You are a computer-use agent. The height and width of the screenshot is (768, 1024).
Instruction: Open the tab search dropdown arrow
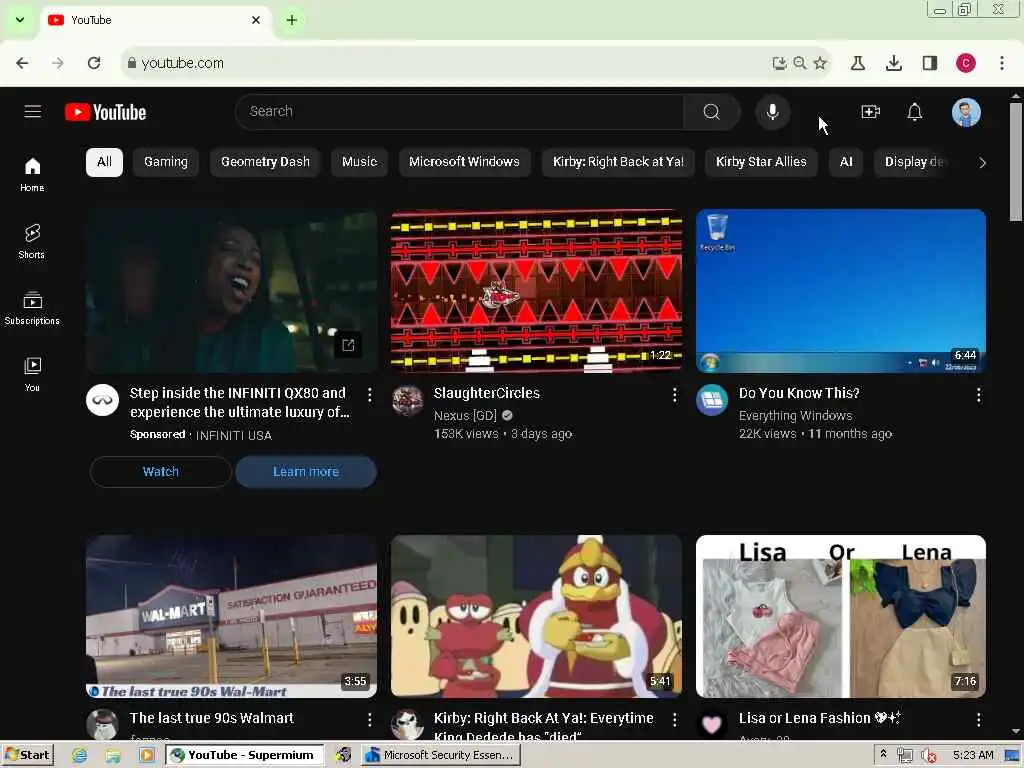pyautogui.click(x=20, y=20)
